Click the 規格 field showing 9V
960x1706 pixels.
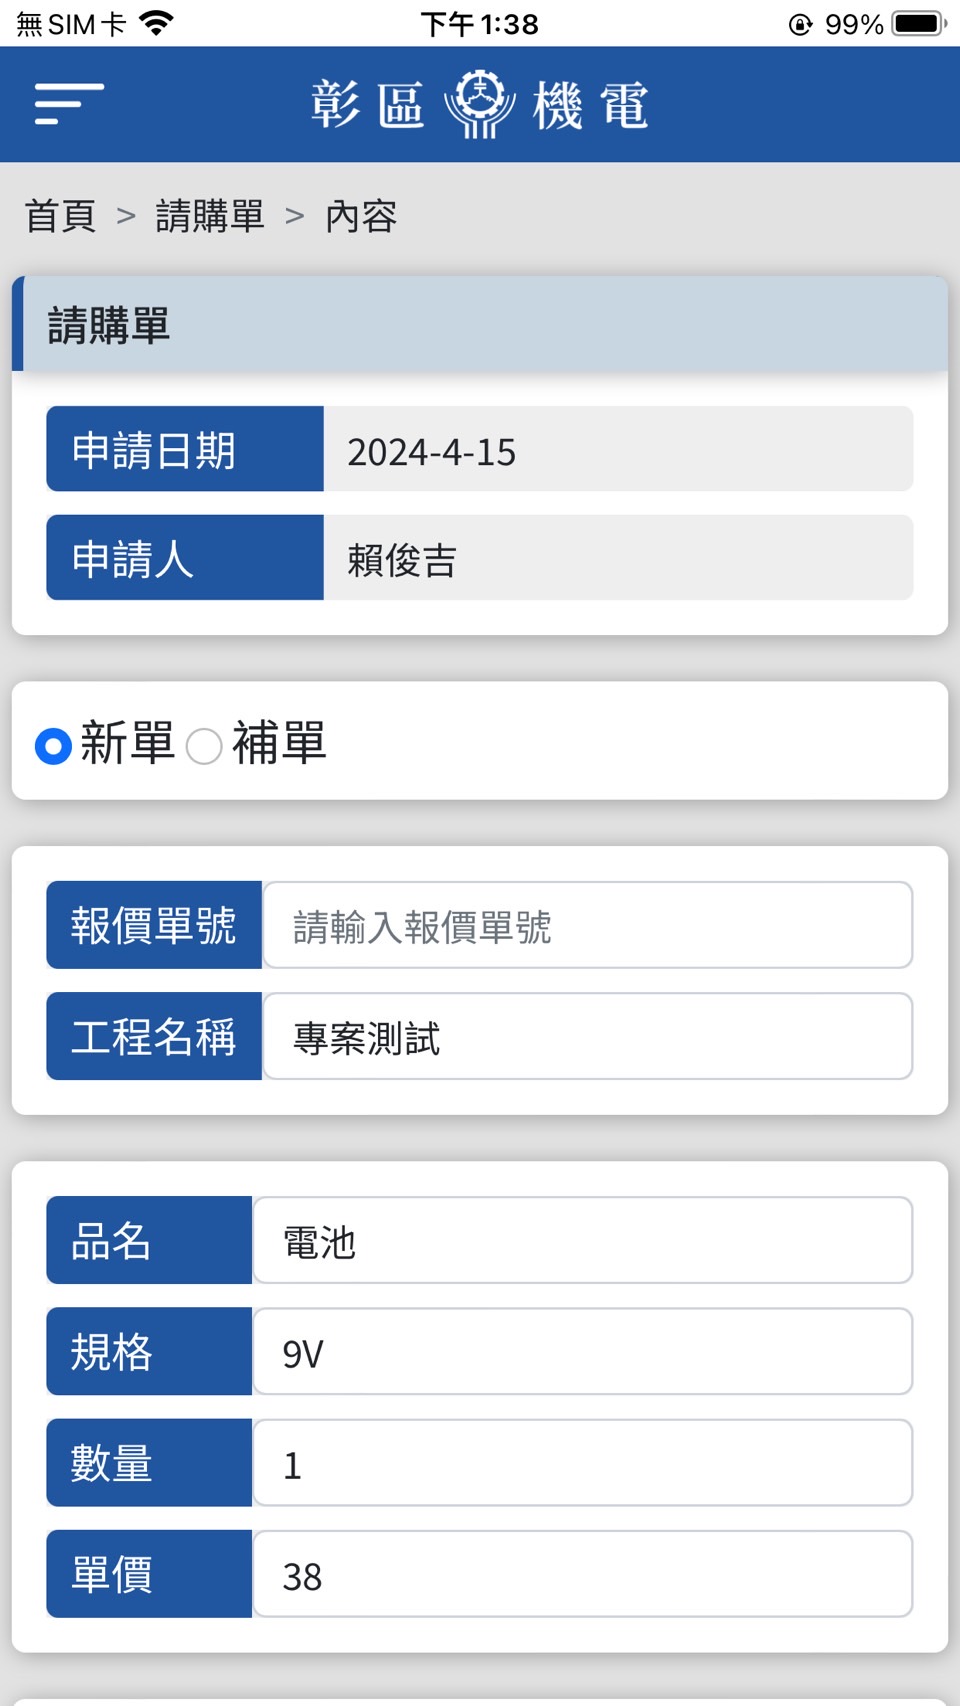(582, 1352)
